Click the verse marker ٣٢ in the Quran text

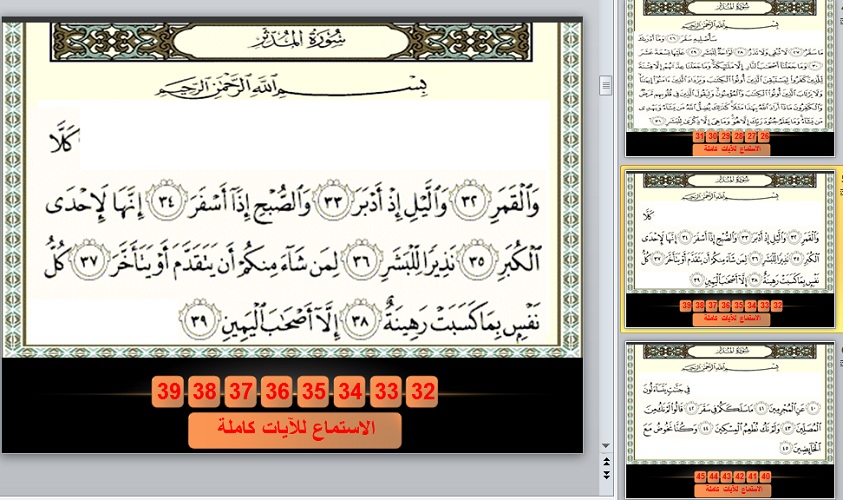point(469,201)
